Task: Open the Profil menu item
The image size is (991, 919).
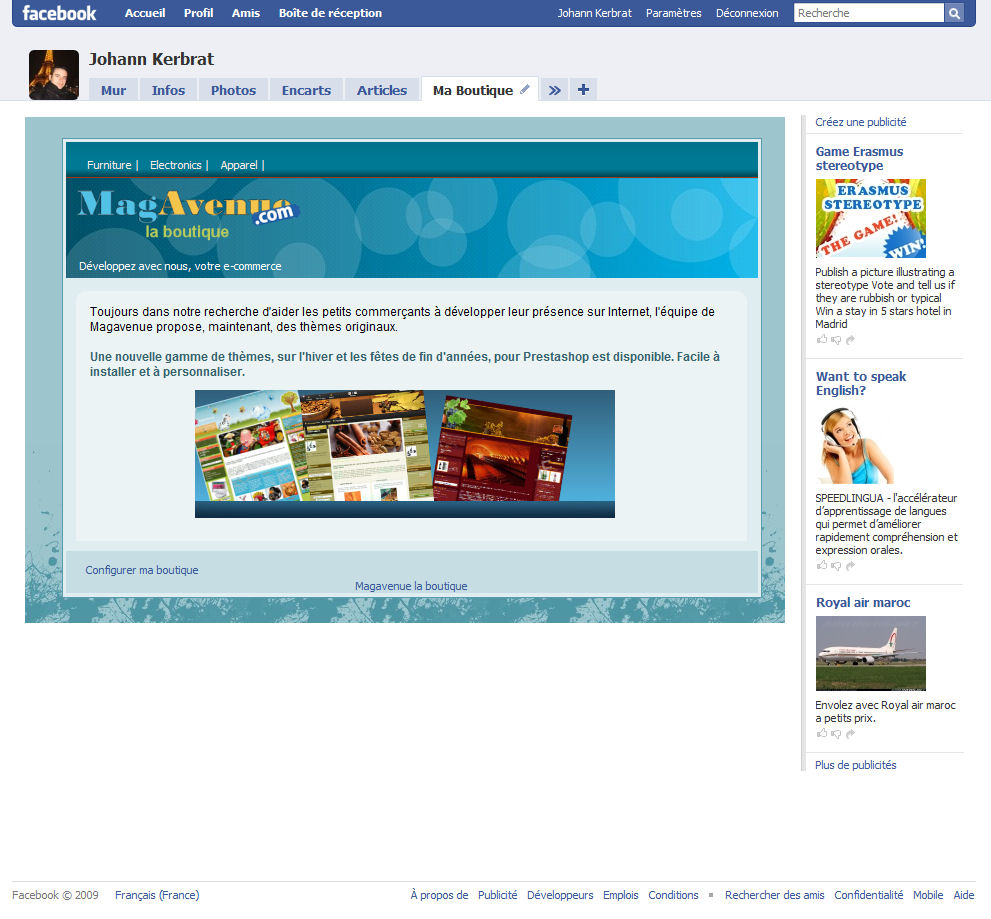Action: [x=198, y=13]
